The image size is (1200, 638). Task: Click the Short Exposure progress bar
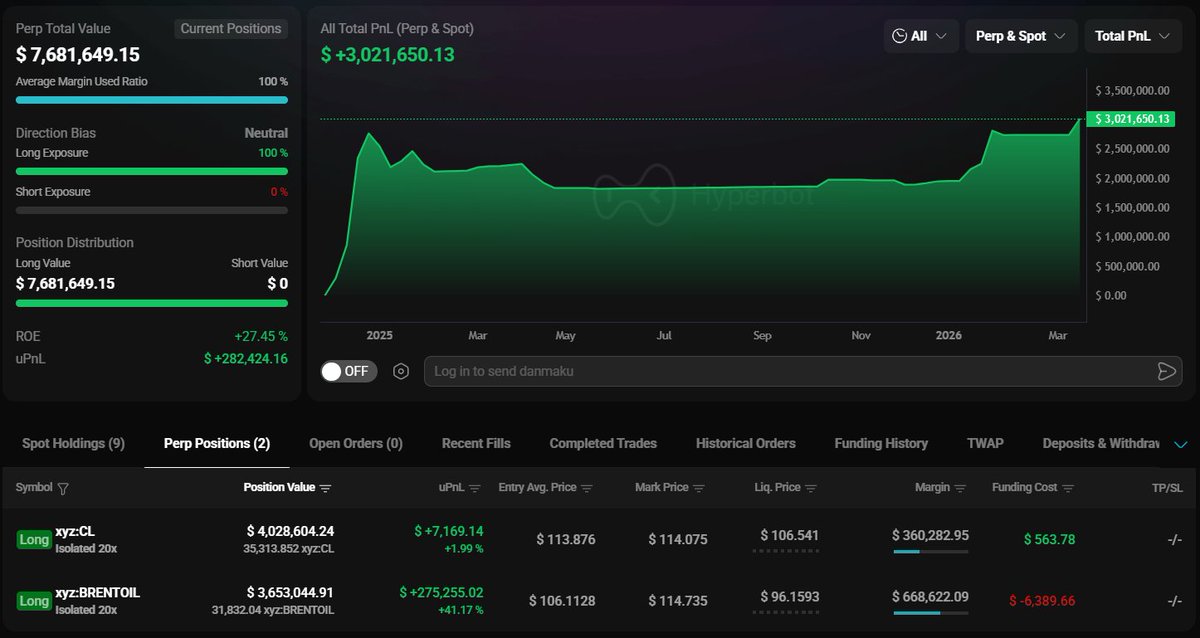tap(152, 210)
